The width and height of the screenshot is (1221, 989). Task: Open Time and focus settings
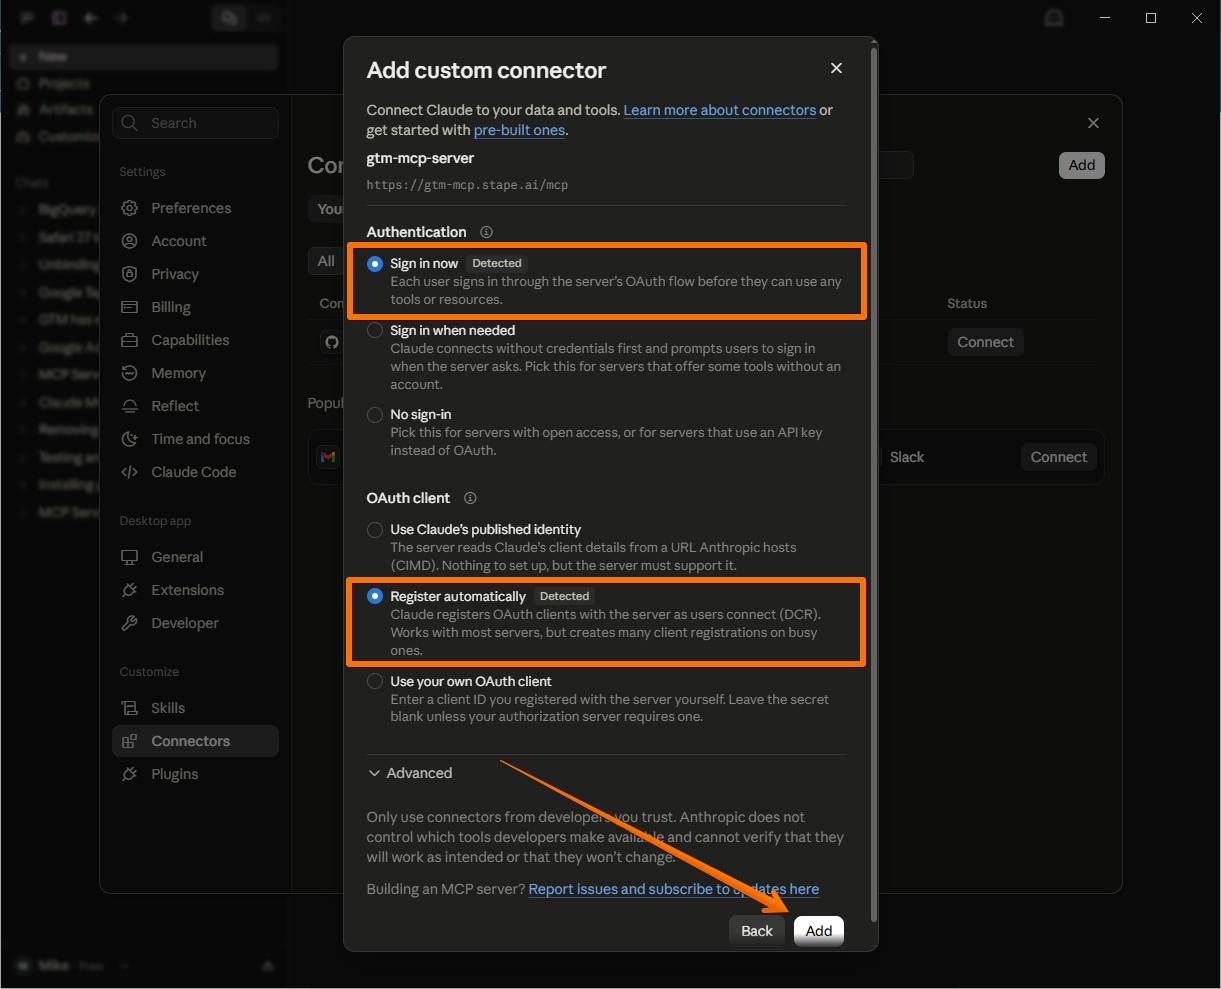195,439
